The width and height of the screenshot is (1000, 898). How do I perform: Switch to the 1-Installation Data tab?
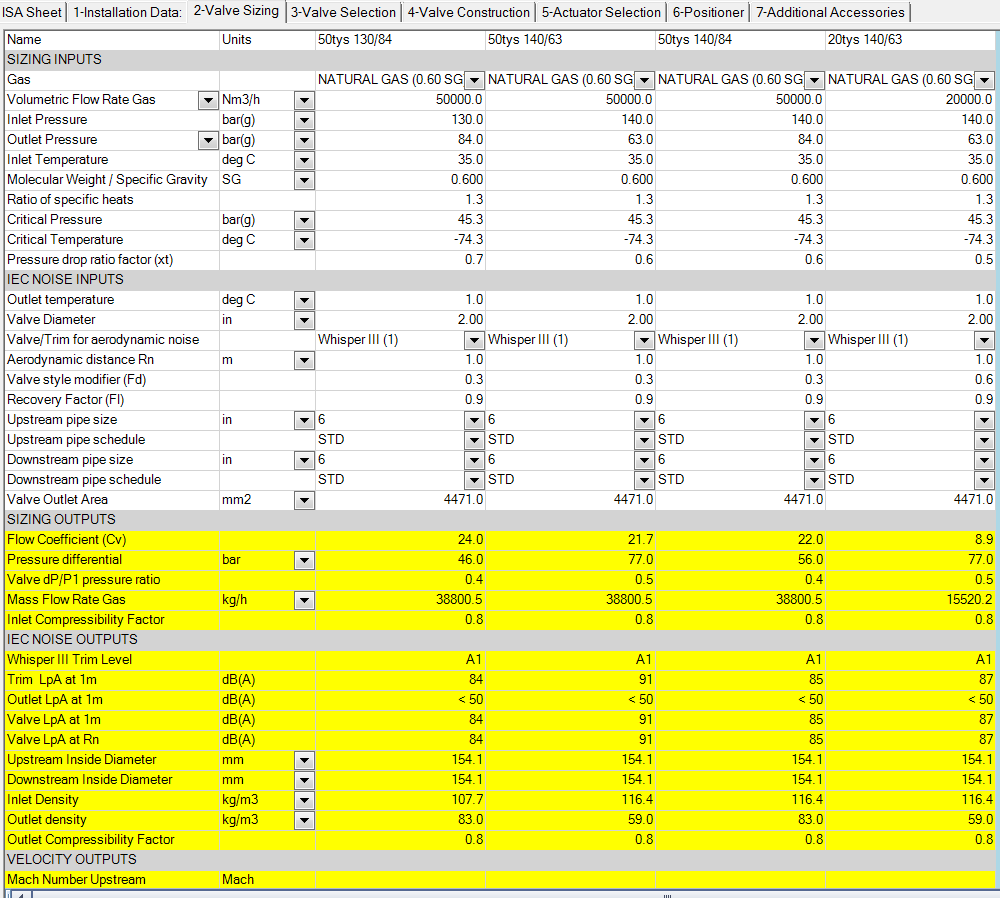coord(128,12)
